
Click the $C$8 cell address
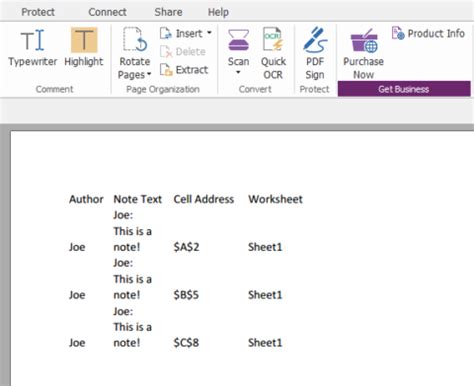(x=186, y=343)
